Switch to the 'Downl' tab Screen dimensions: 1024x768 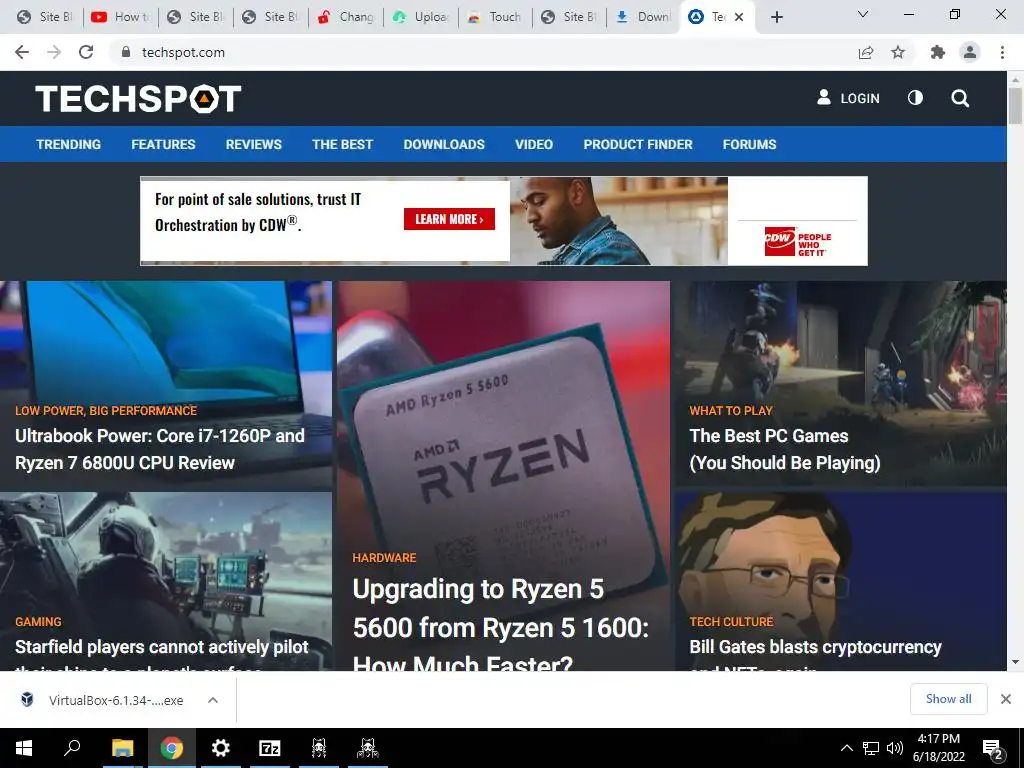pos(644,17)
